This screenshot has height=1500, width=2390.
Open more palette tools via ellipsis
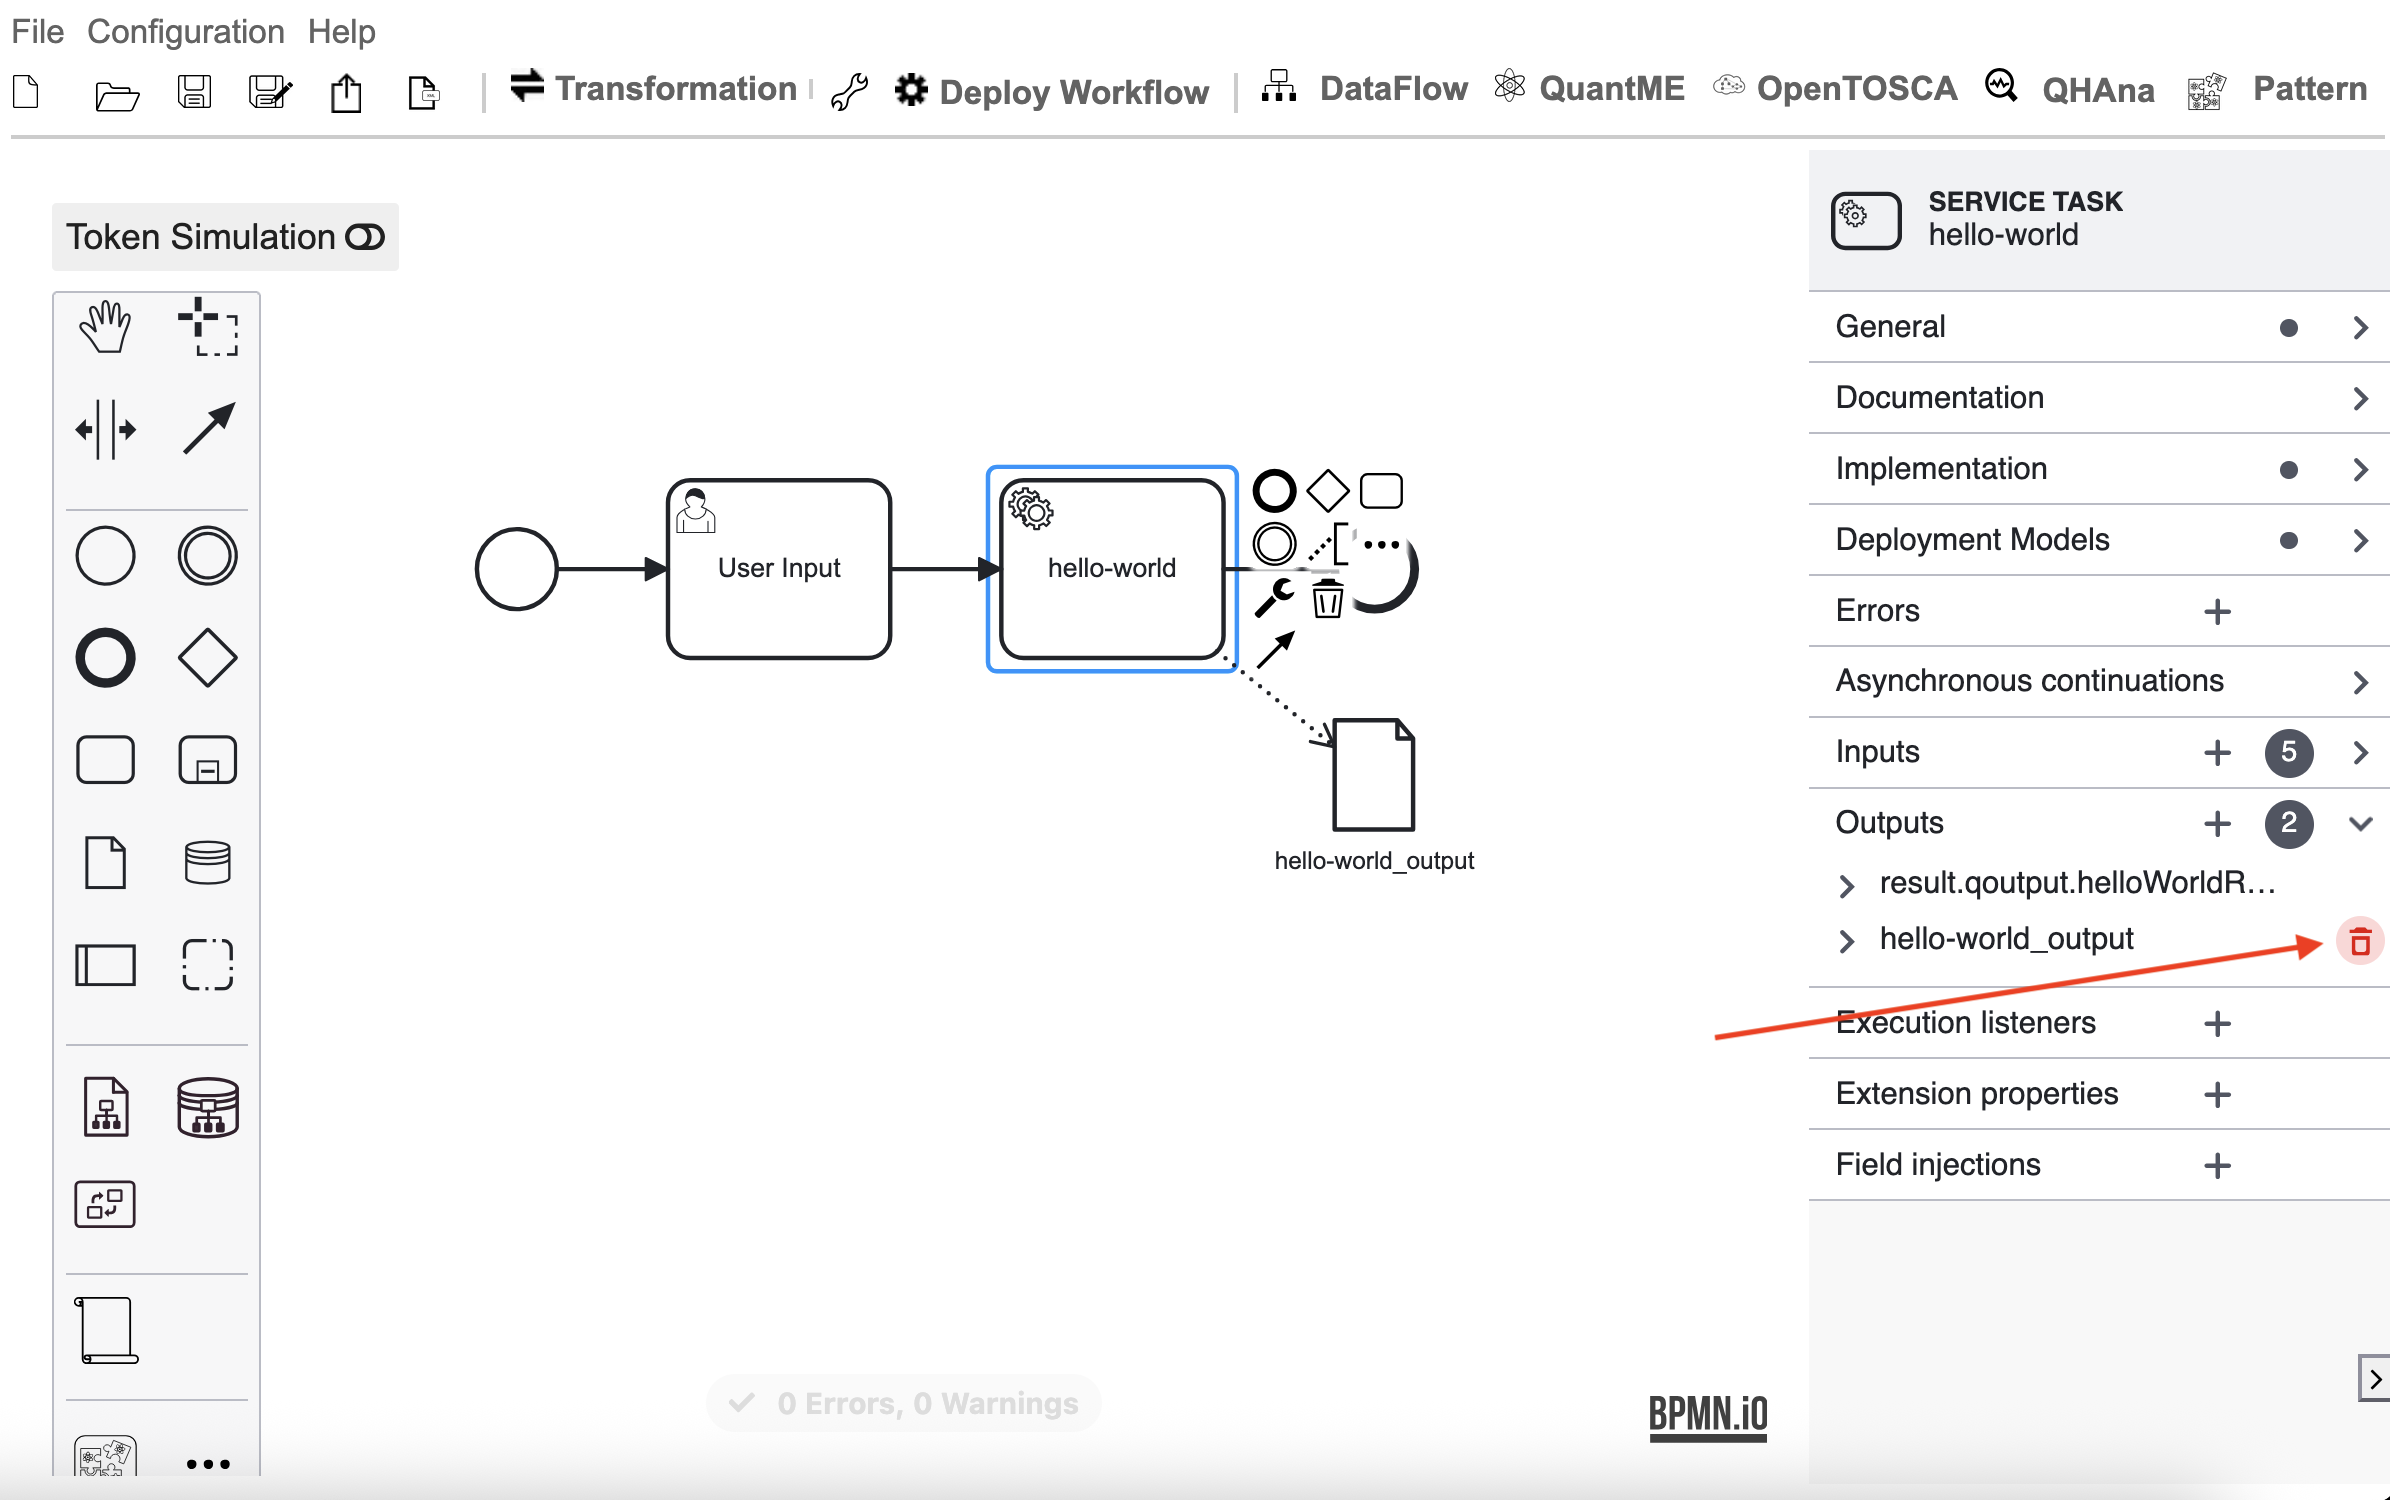pos(208,1464)
